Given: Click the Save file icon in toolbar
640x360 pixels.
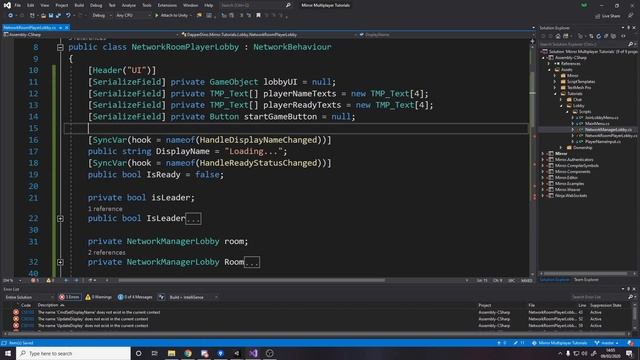Looking at the screenshot, I should [51, 16].
